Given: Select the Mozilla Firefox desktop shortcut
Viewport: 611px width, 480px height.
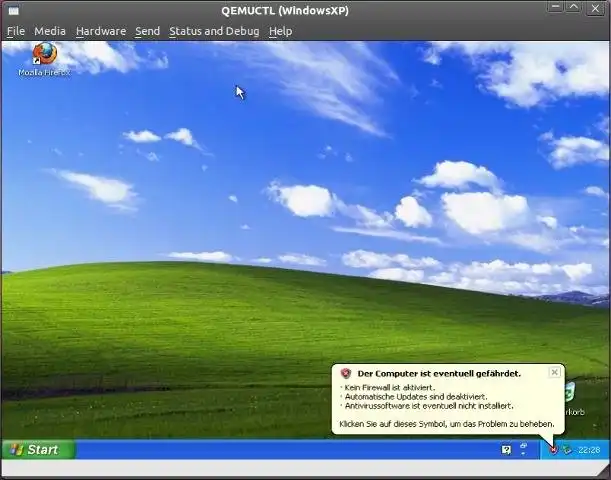Looking at the screenshot, I should coord(44,60).
